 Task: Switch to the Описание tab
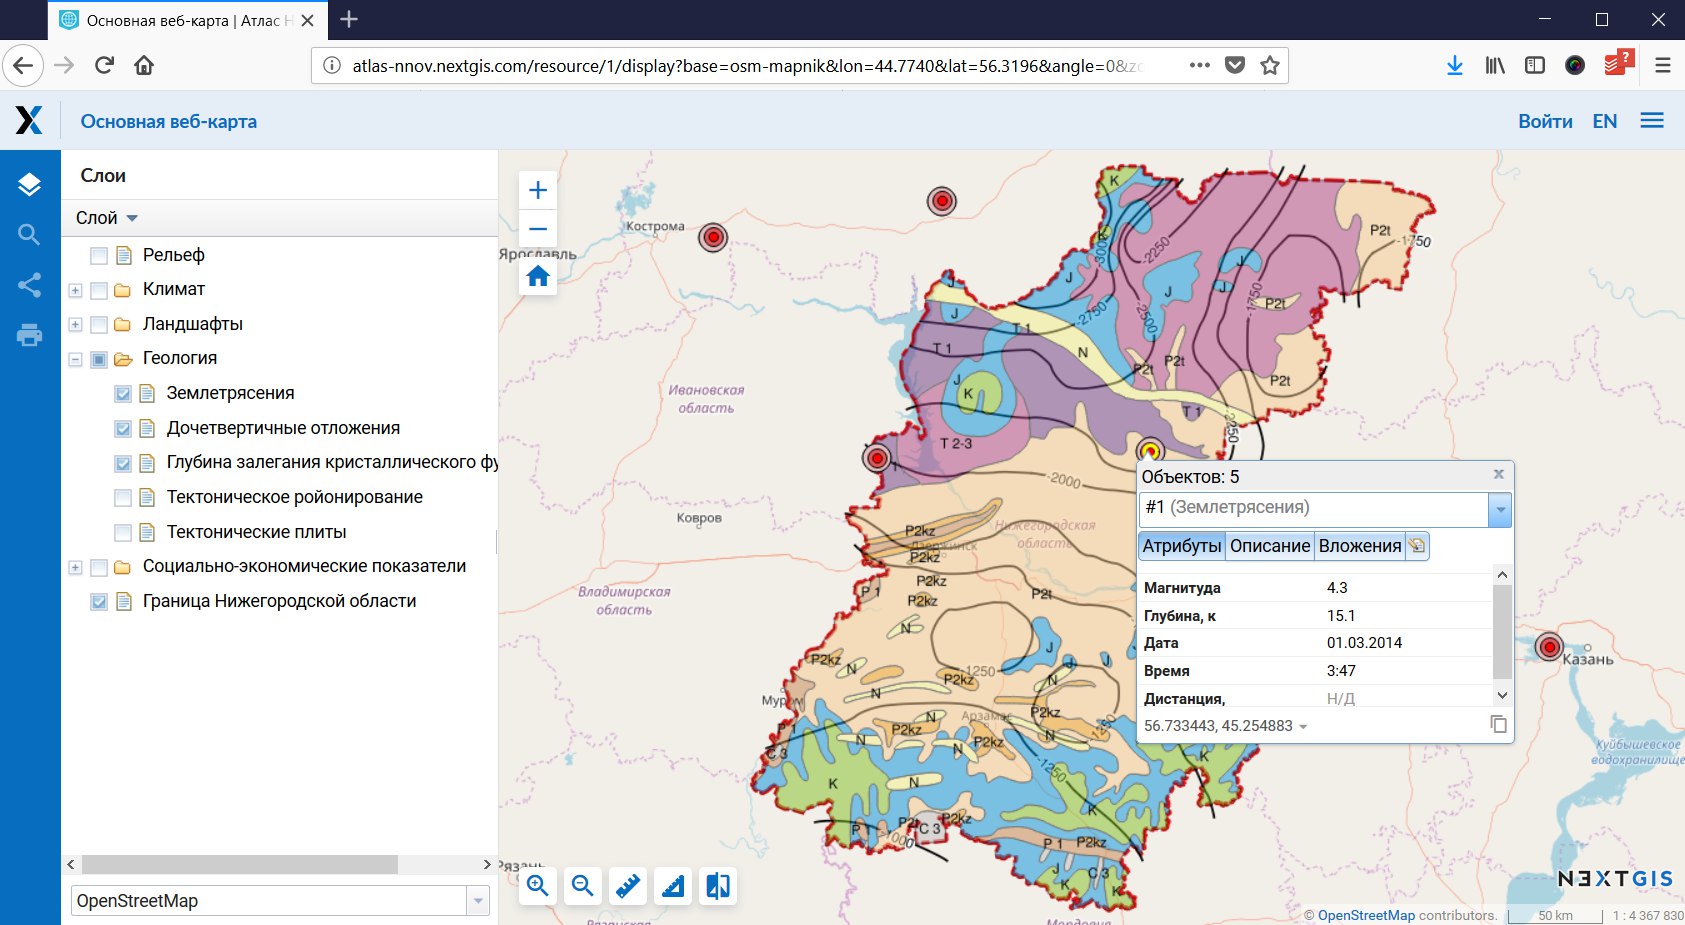tap(1270, 546)
